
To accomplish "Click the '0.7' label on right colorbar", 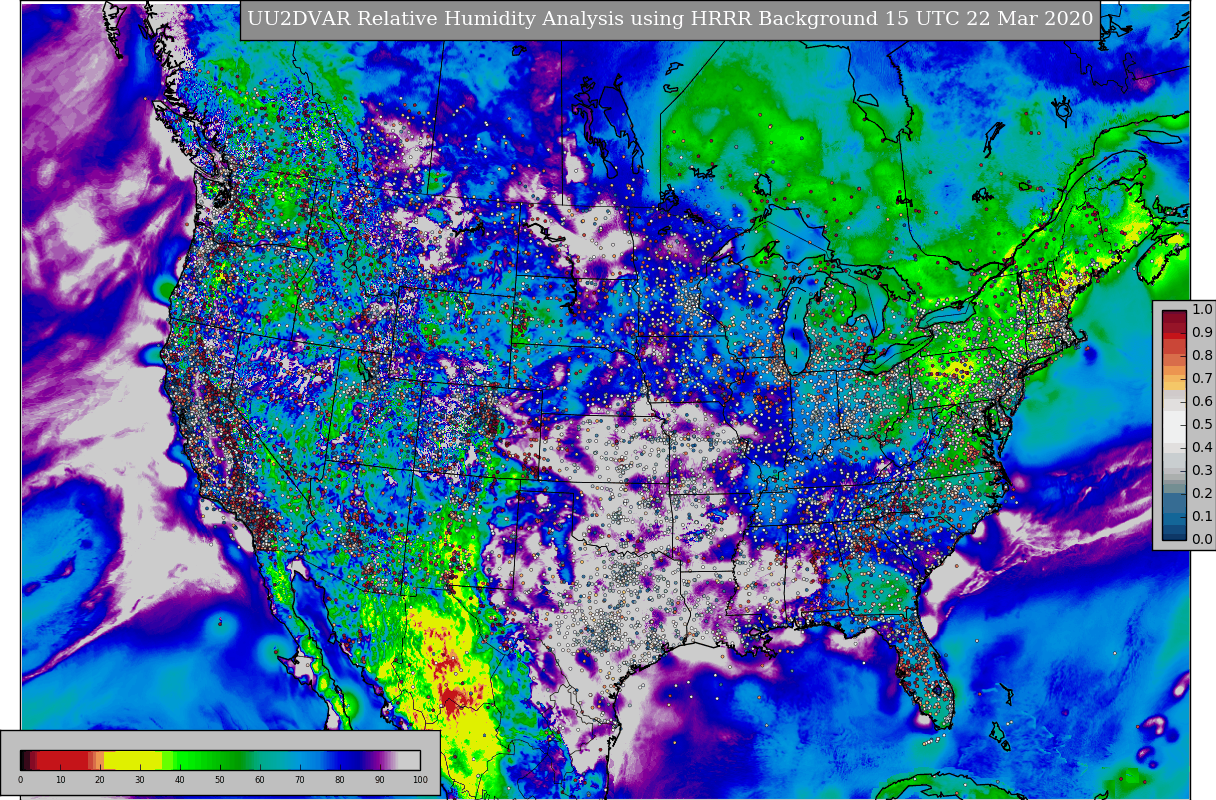I will (x=1202, y=379).
